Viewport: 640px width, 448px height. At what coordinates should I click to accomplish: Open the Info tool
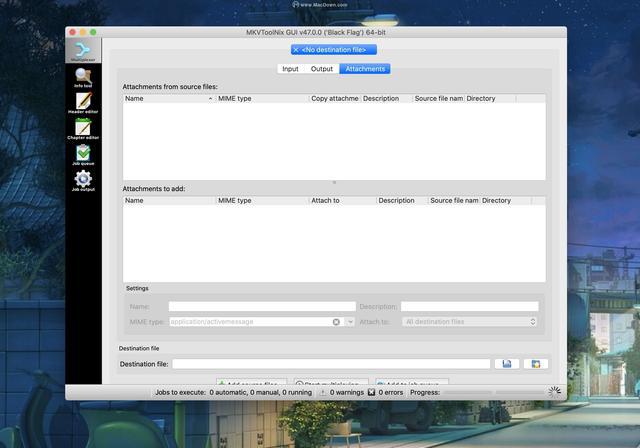coord(83,78)
